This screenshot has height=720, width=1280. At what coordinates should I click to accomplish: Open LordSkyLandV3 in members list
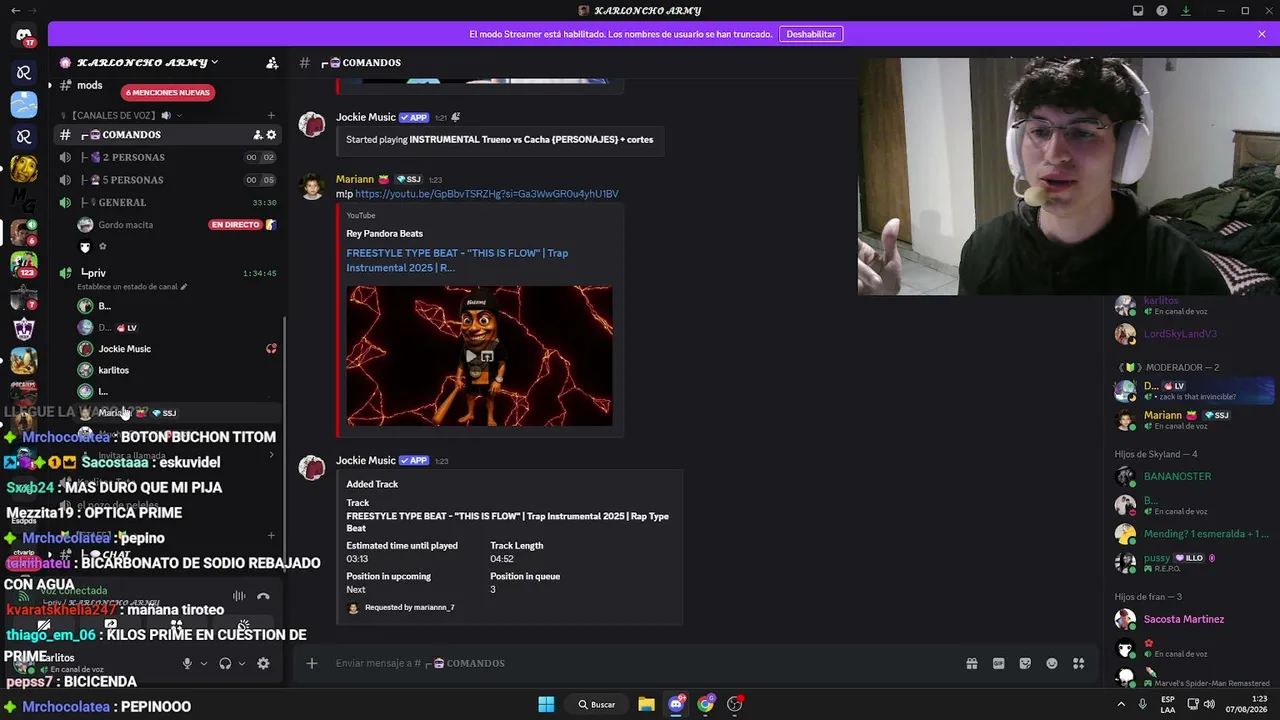tap(1192, 334)
